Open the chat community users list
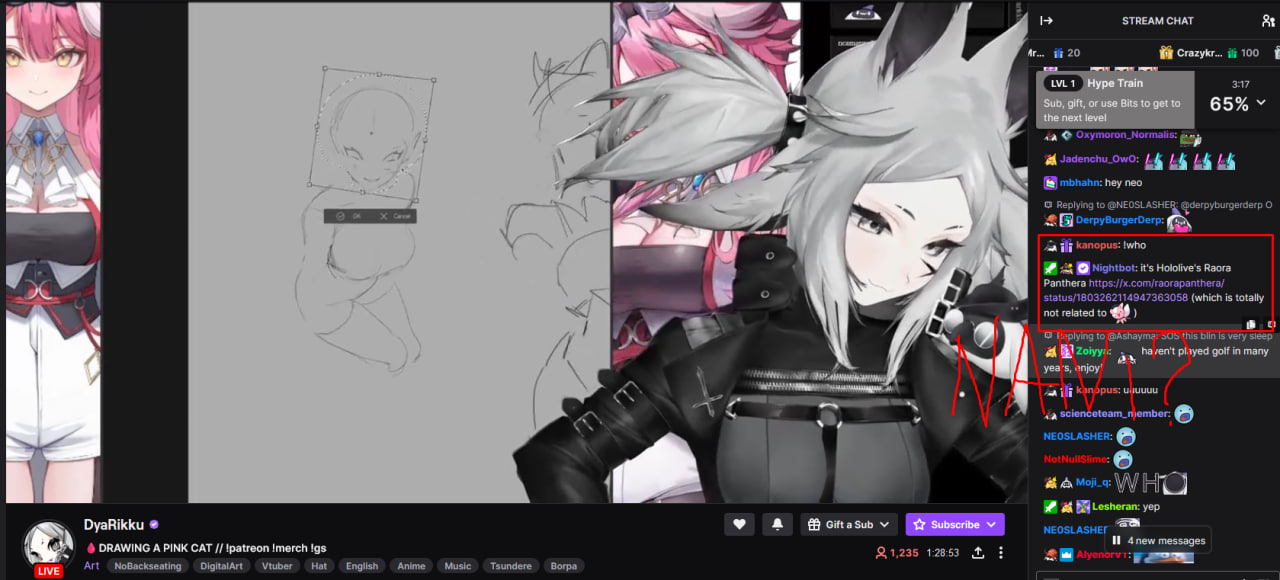 click(x=1268, y=20)
